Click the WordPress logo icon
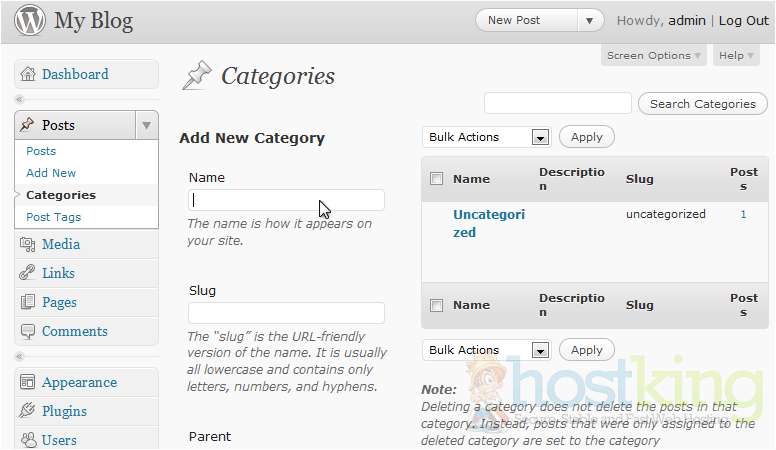The height and width of the screenshot is (450, 776). coord(29,21)
